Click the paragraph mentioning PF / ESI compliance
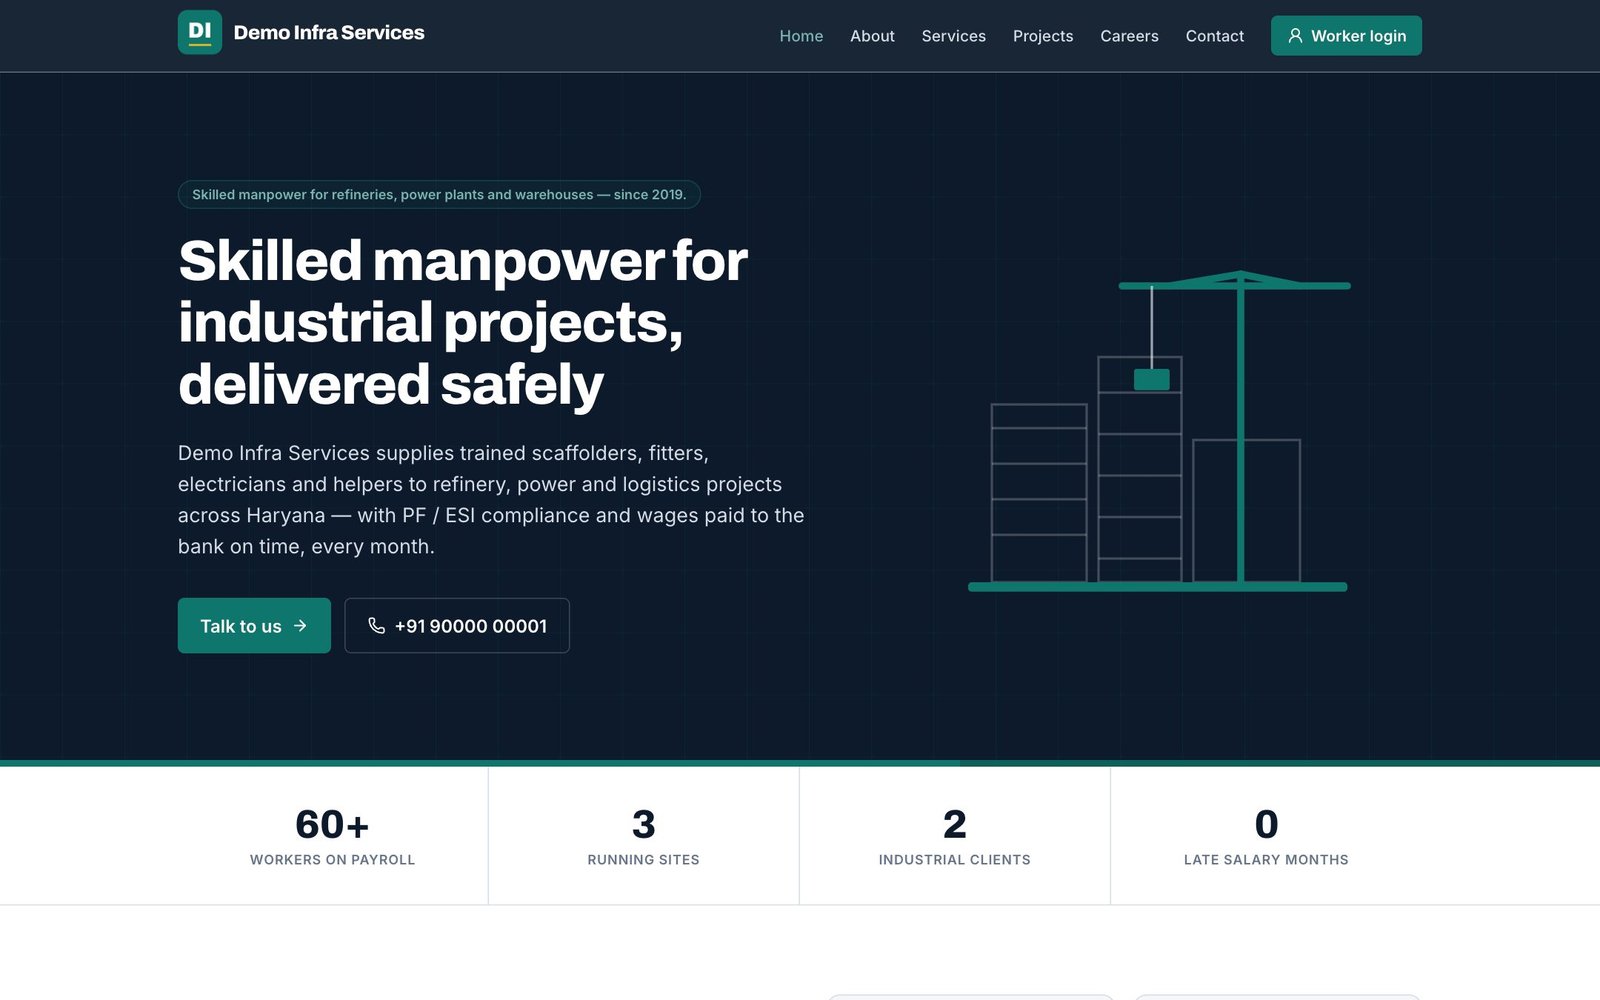The image size is (1600, 1000). [x=491, y=500]
